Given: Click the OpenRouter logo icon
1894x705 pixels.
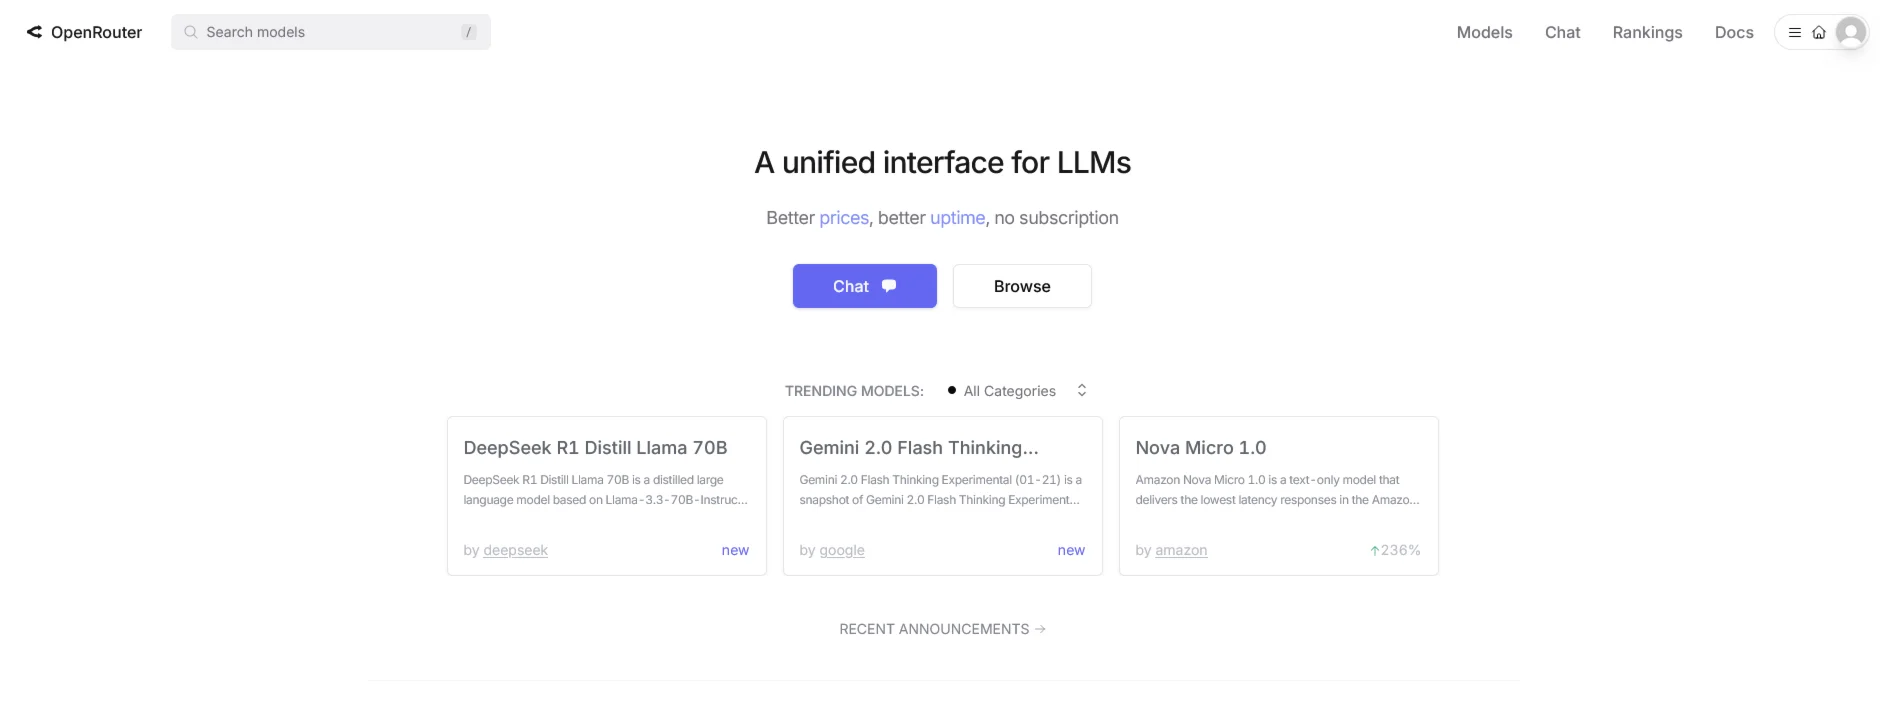Looking at the screenshot, I should pyautogui.click(x=34, y=32).
